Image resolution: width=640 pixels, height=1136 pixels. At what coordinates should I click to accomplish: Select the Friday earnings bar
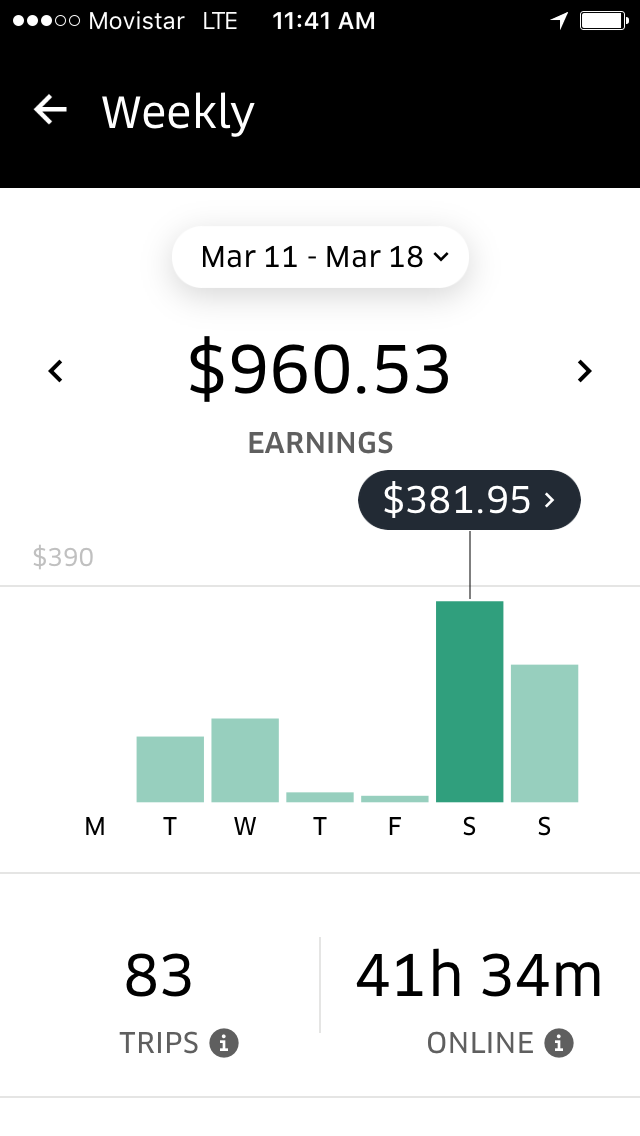pos(395,798)
